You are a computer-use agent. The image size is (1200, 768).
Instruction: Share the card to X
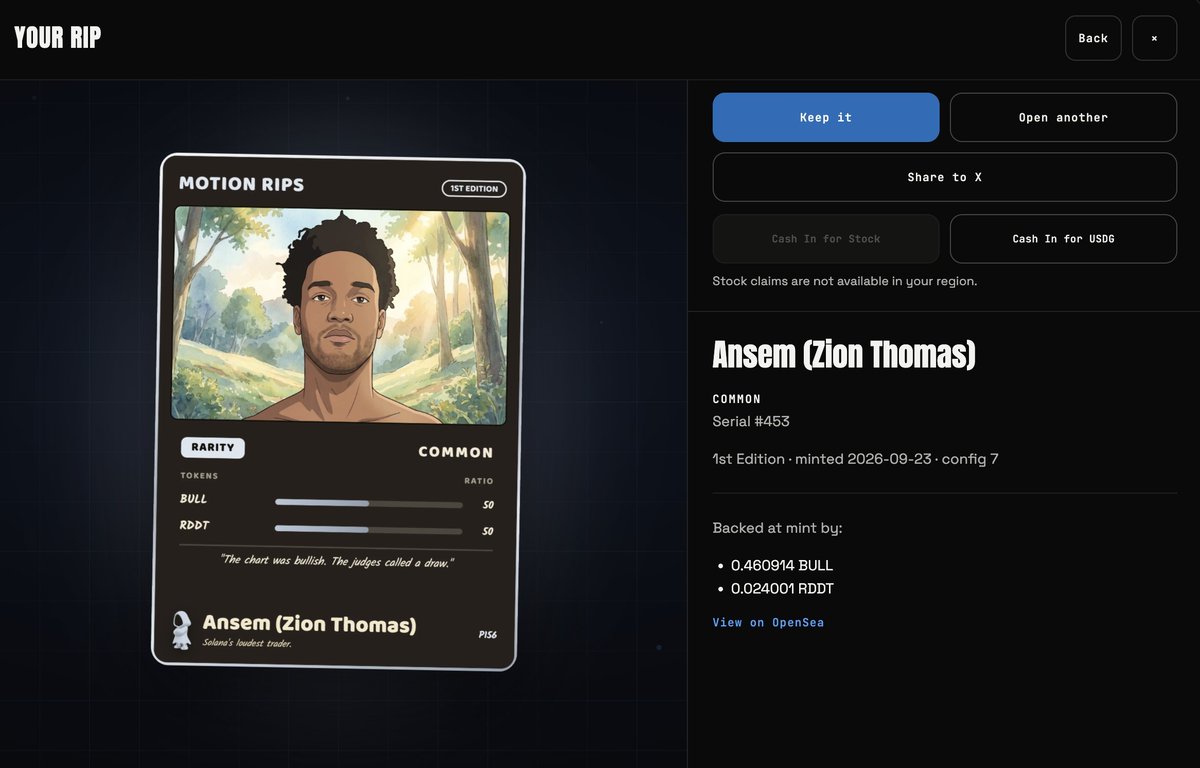945,177
